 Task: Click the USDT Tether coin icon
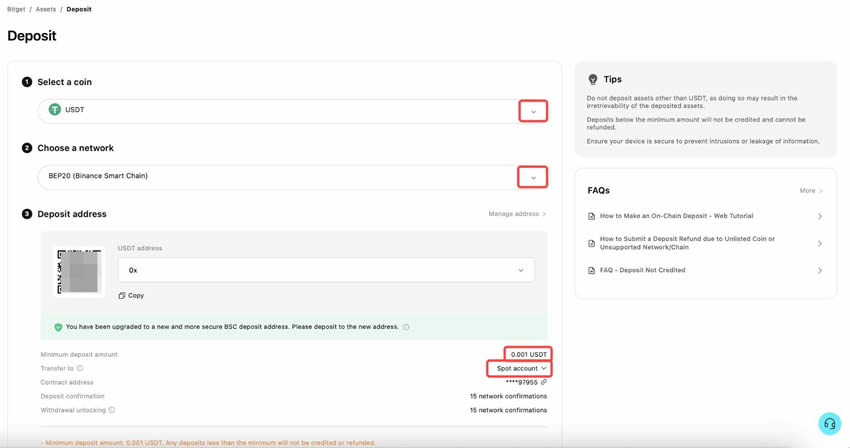(55, 110)
